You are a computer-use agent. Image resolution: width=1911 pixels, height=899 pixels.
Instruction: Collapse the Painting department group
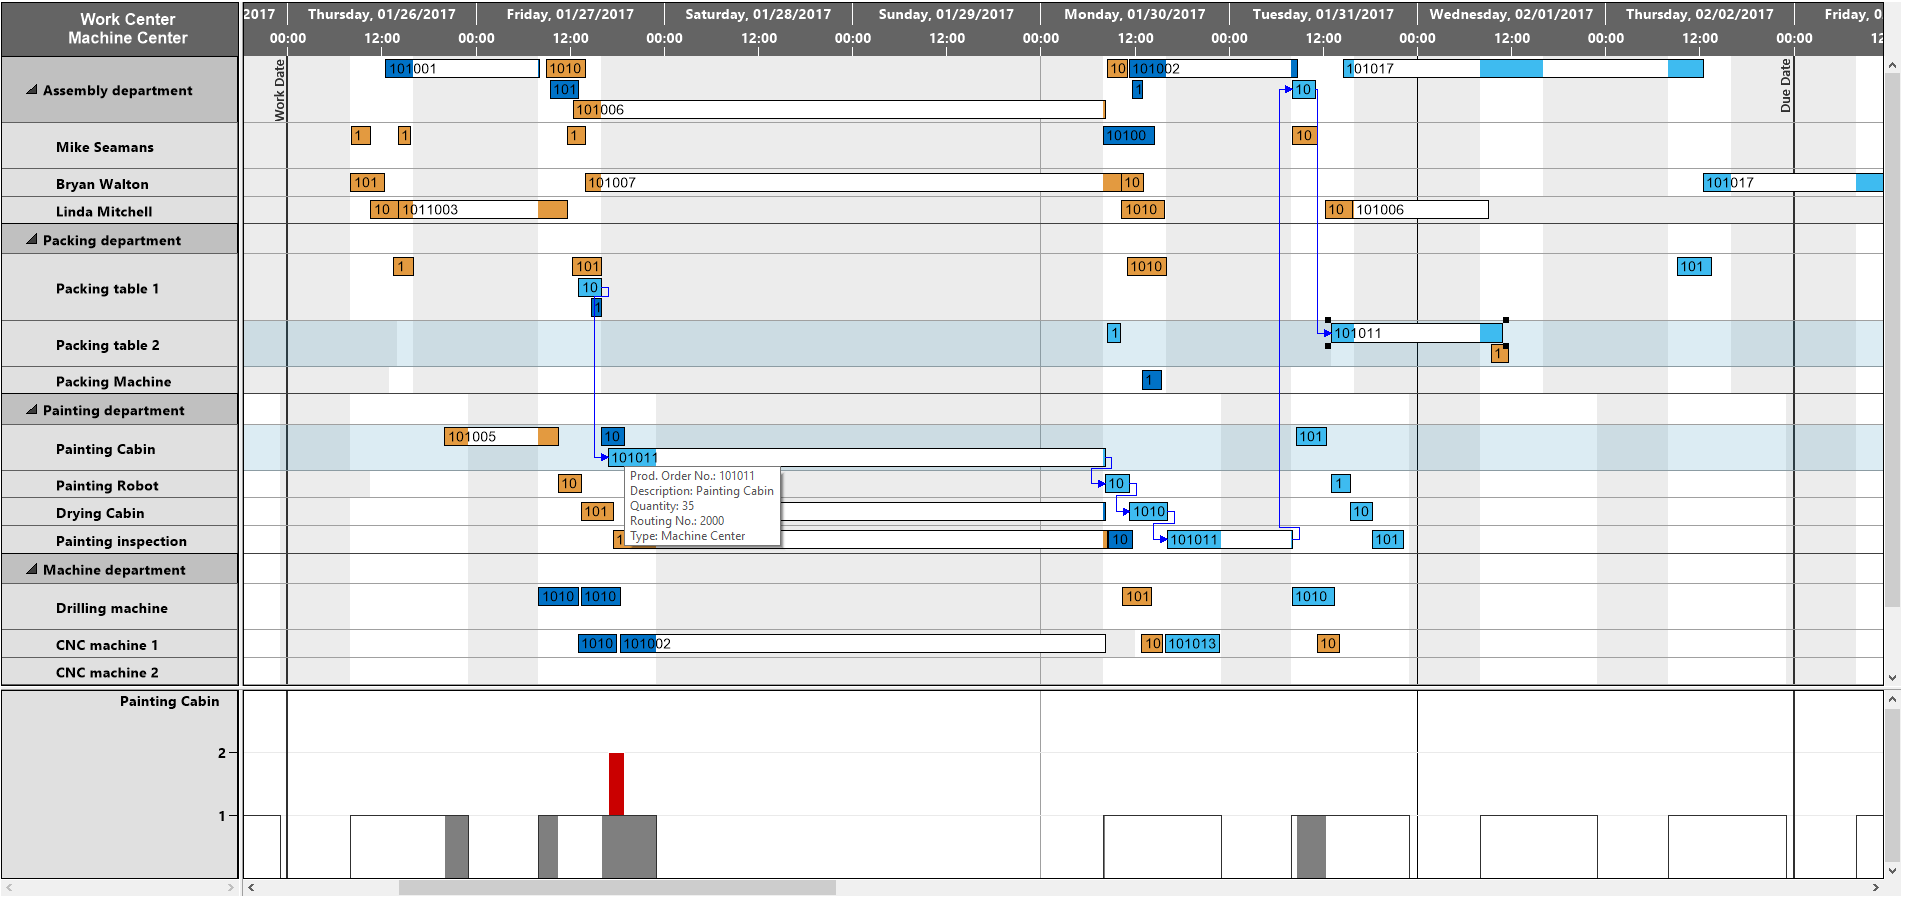click(x=31, y=410)
